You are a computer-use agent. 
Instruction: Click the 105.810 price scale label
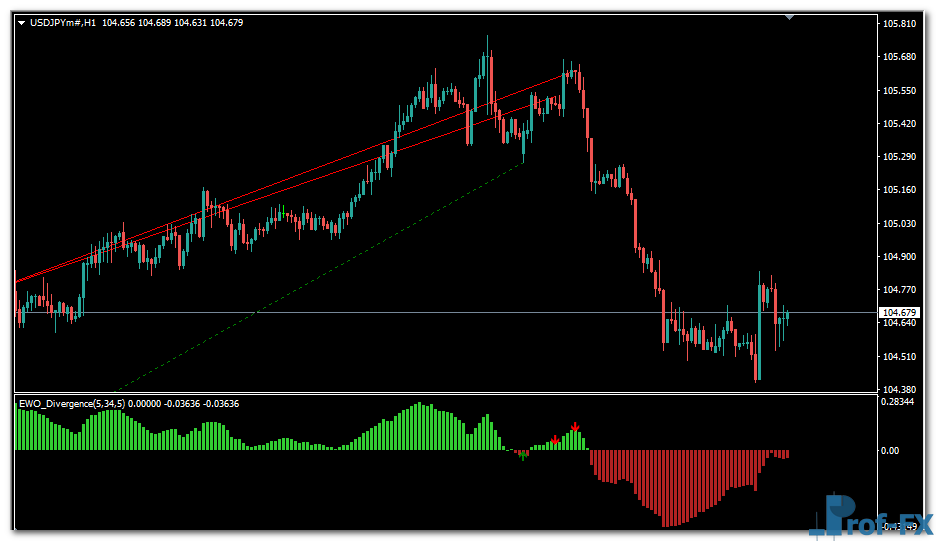coord(900,23)
